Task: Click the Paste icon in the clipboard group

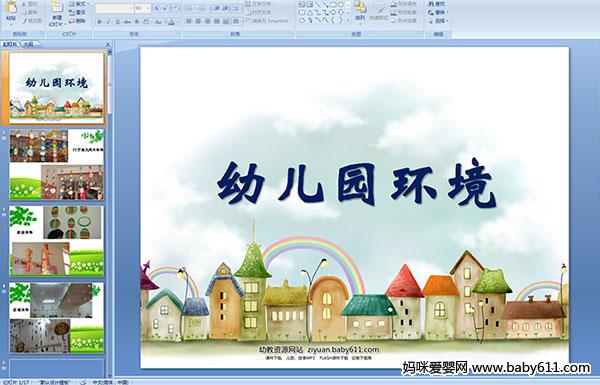Action: 11,11
